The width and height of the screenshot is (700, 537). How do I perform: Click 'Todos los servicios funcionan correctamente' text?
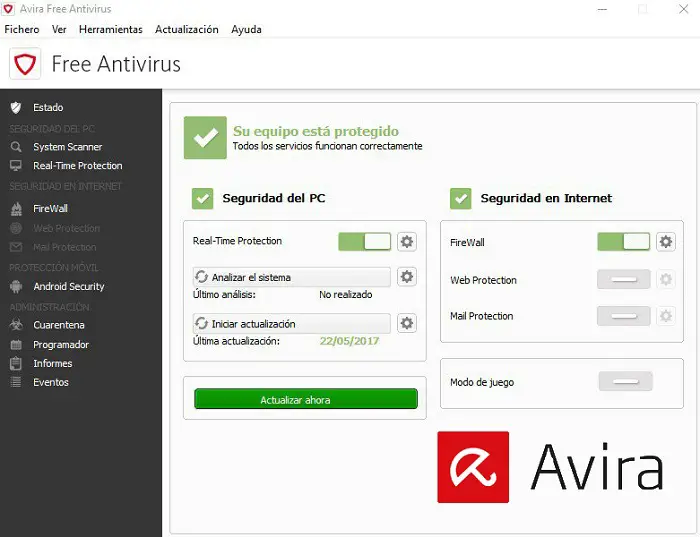(327, 146)
